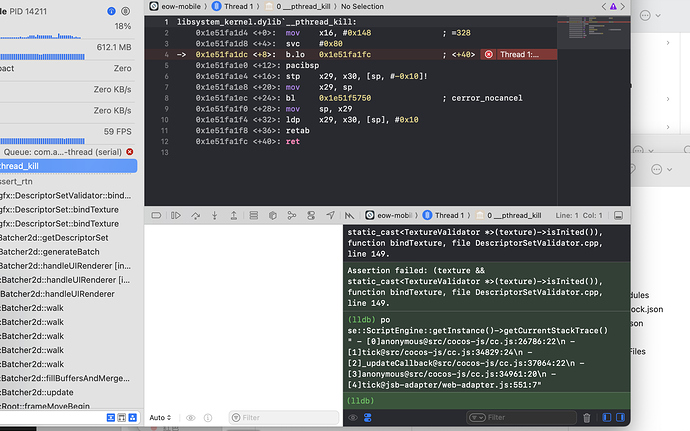Select Batcher2d::getDescriptorSet stack frame
This screenshot has width=690, height=431.
tap(68, 238)
